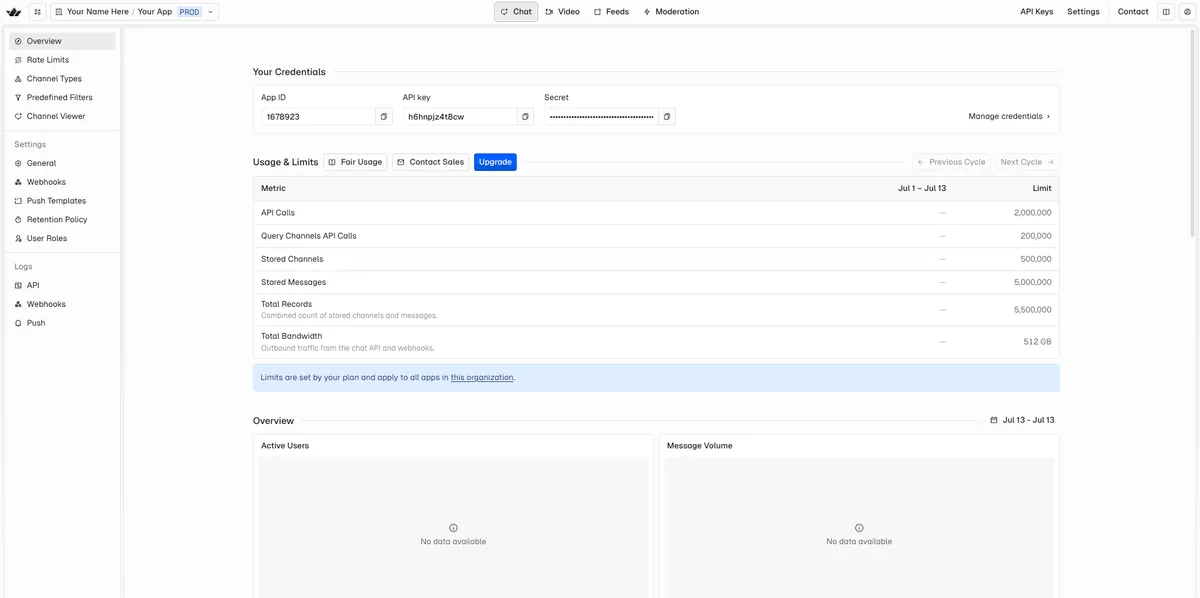Click the 'Query Channels API Calls' row label
Viewport: 1200px width, 598px height.
309,236
